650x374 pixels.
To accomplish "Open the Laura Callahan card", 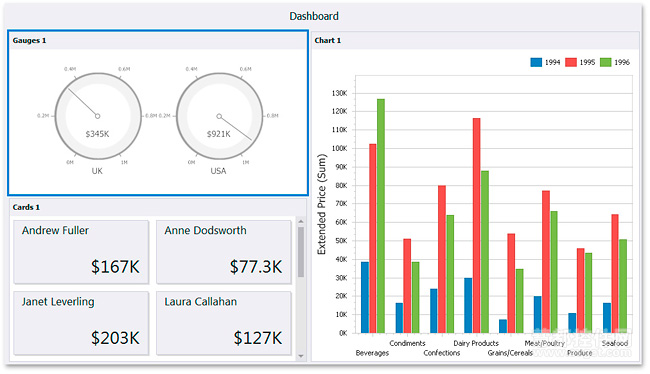I will 224,323.
